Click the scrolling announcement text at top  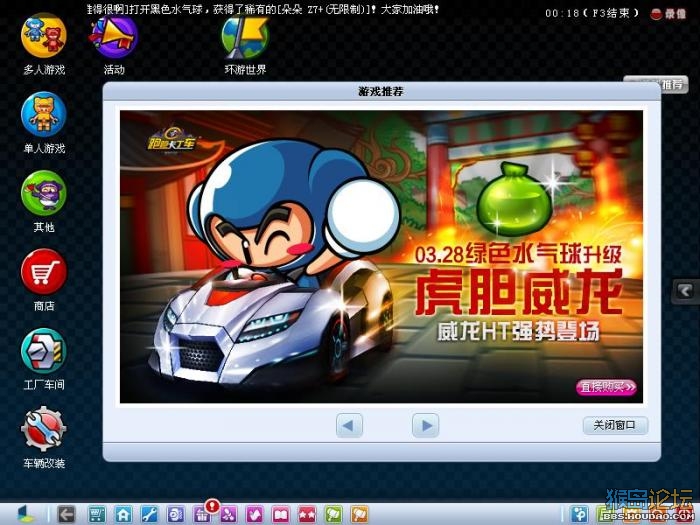point(263,9)
